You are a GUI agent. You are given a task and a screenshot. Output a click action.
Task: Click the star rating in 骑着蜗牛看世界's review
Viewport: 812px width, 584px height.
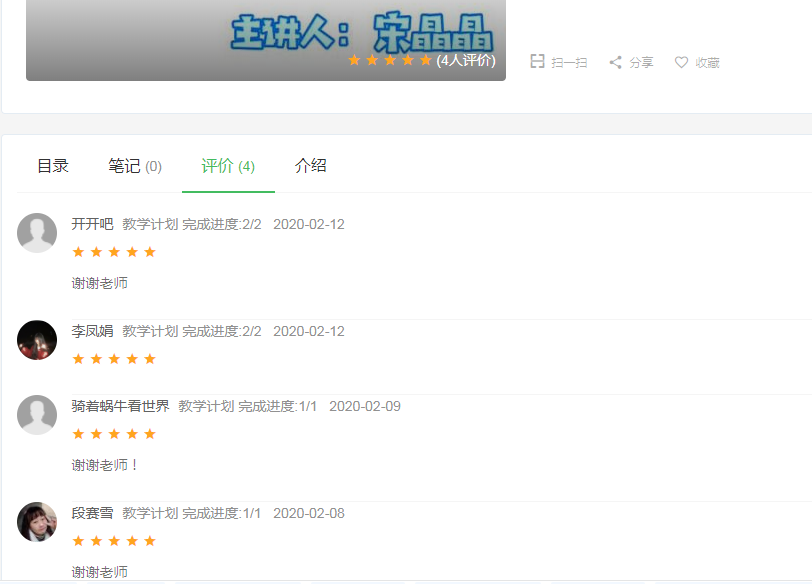tap(114, 434)
